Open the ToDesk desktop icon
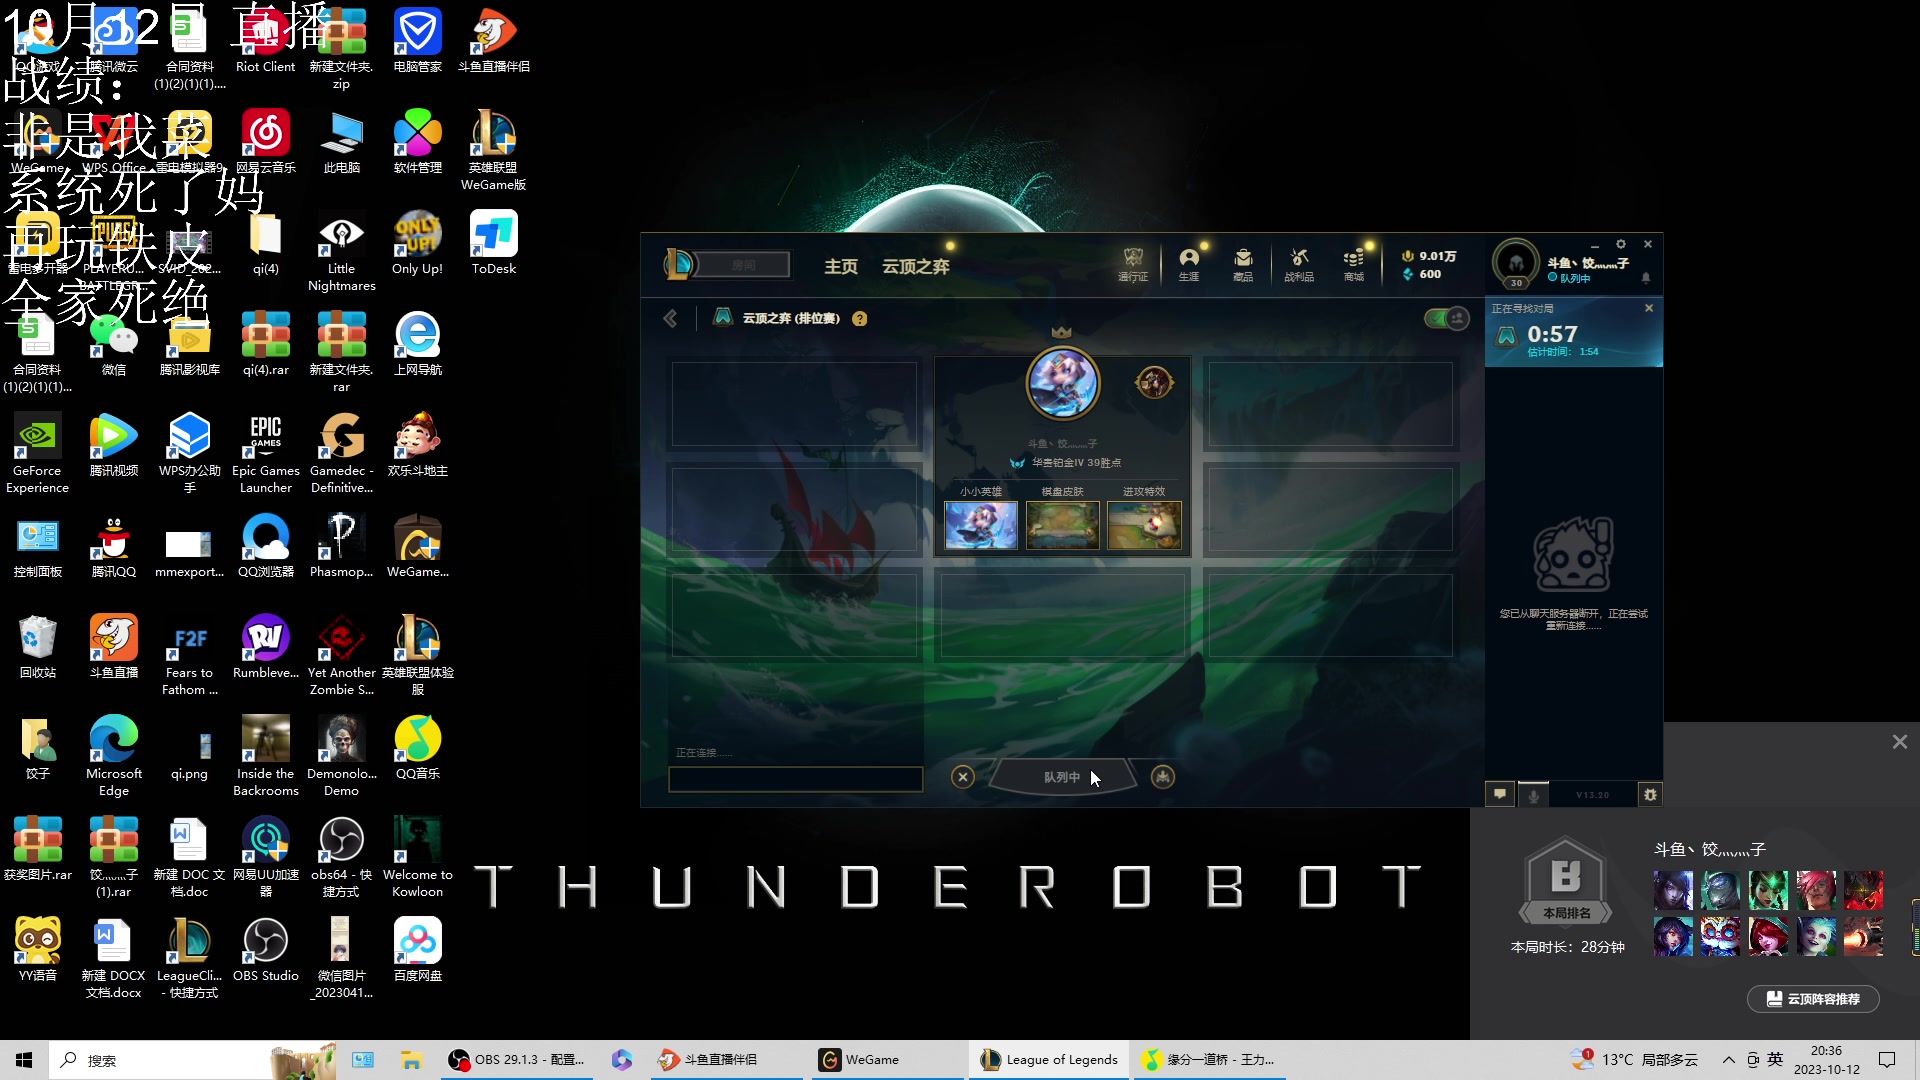 click(494, 243)
